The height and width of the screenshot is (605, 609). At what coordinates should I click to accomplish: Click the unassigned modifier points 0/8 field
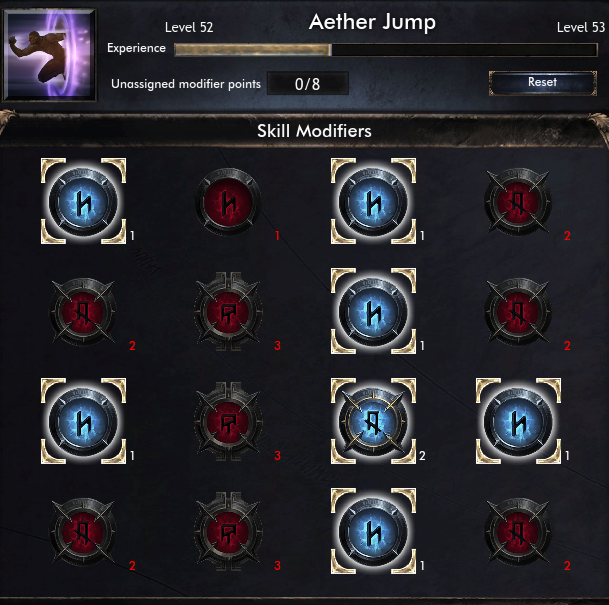click(x=308, y=83)
